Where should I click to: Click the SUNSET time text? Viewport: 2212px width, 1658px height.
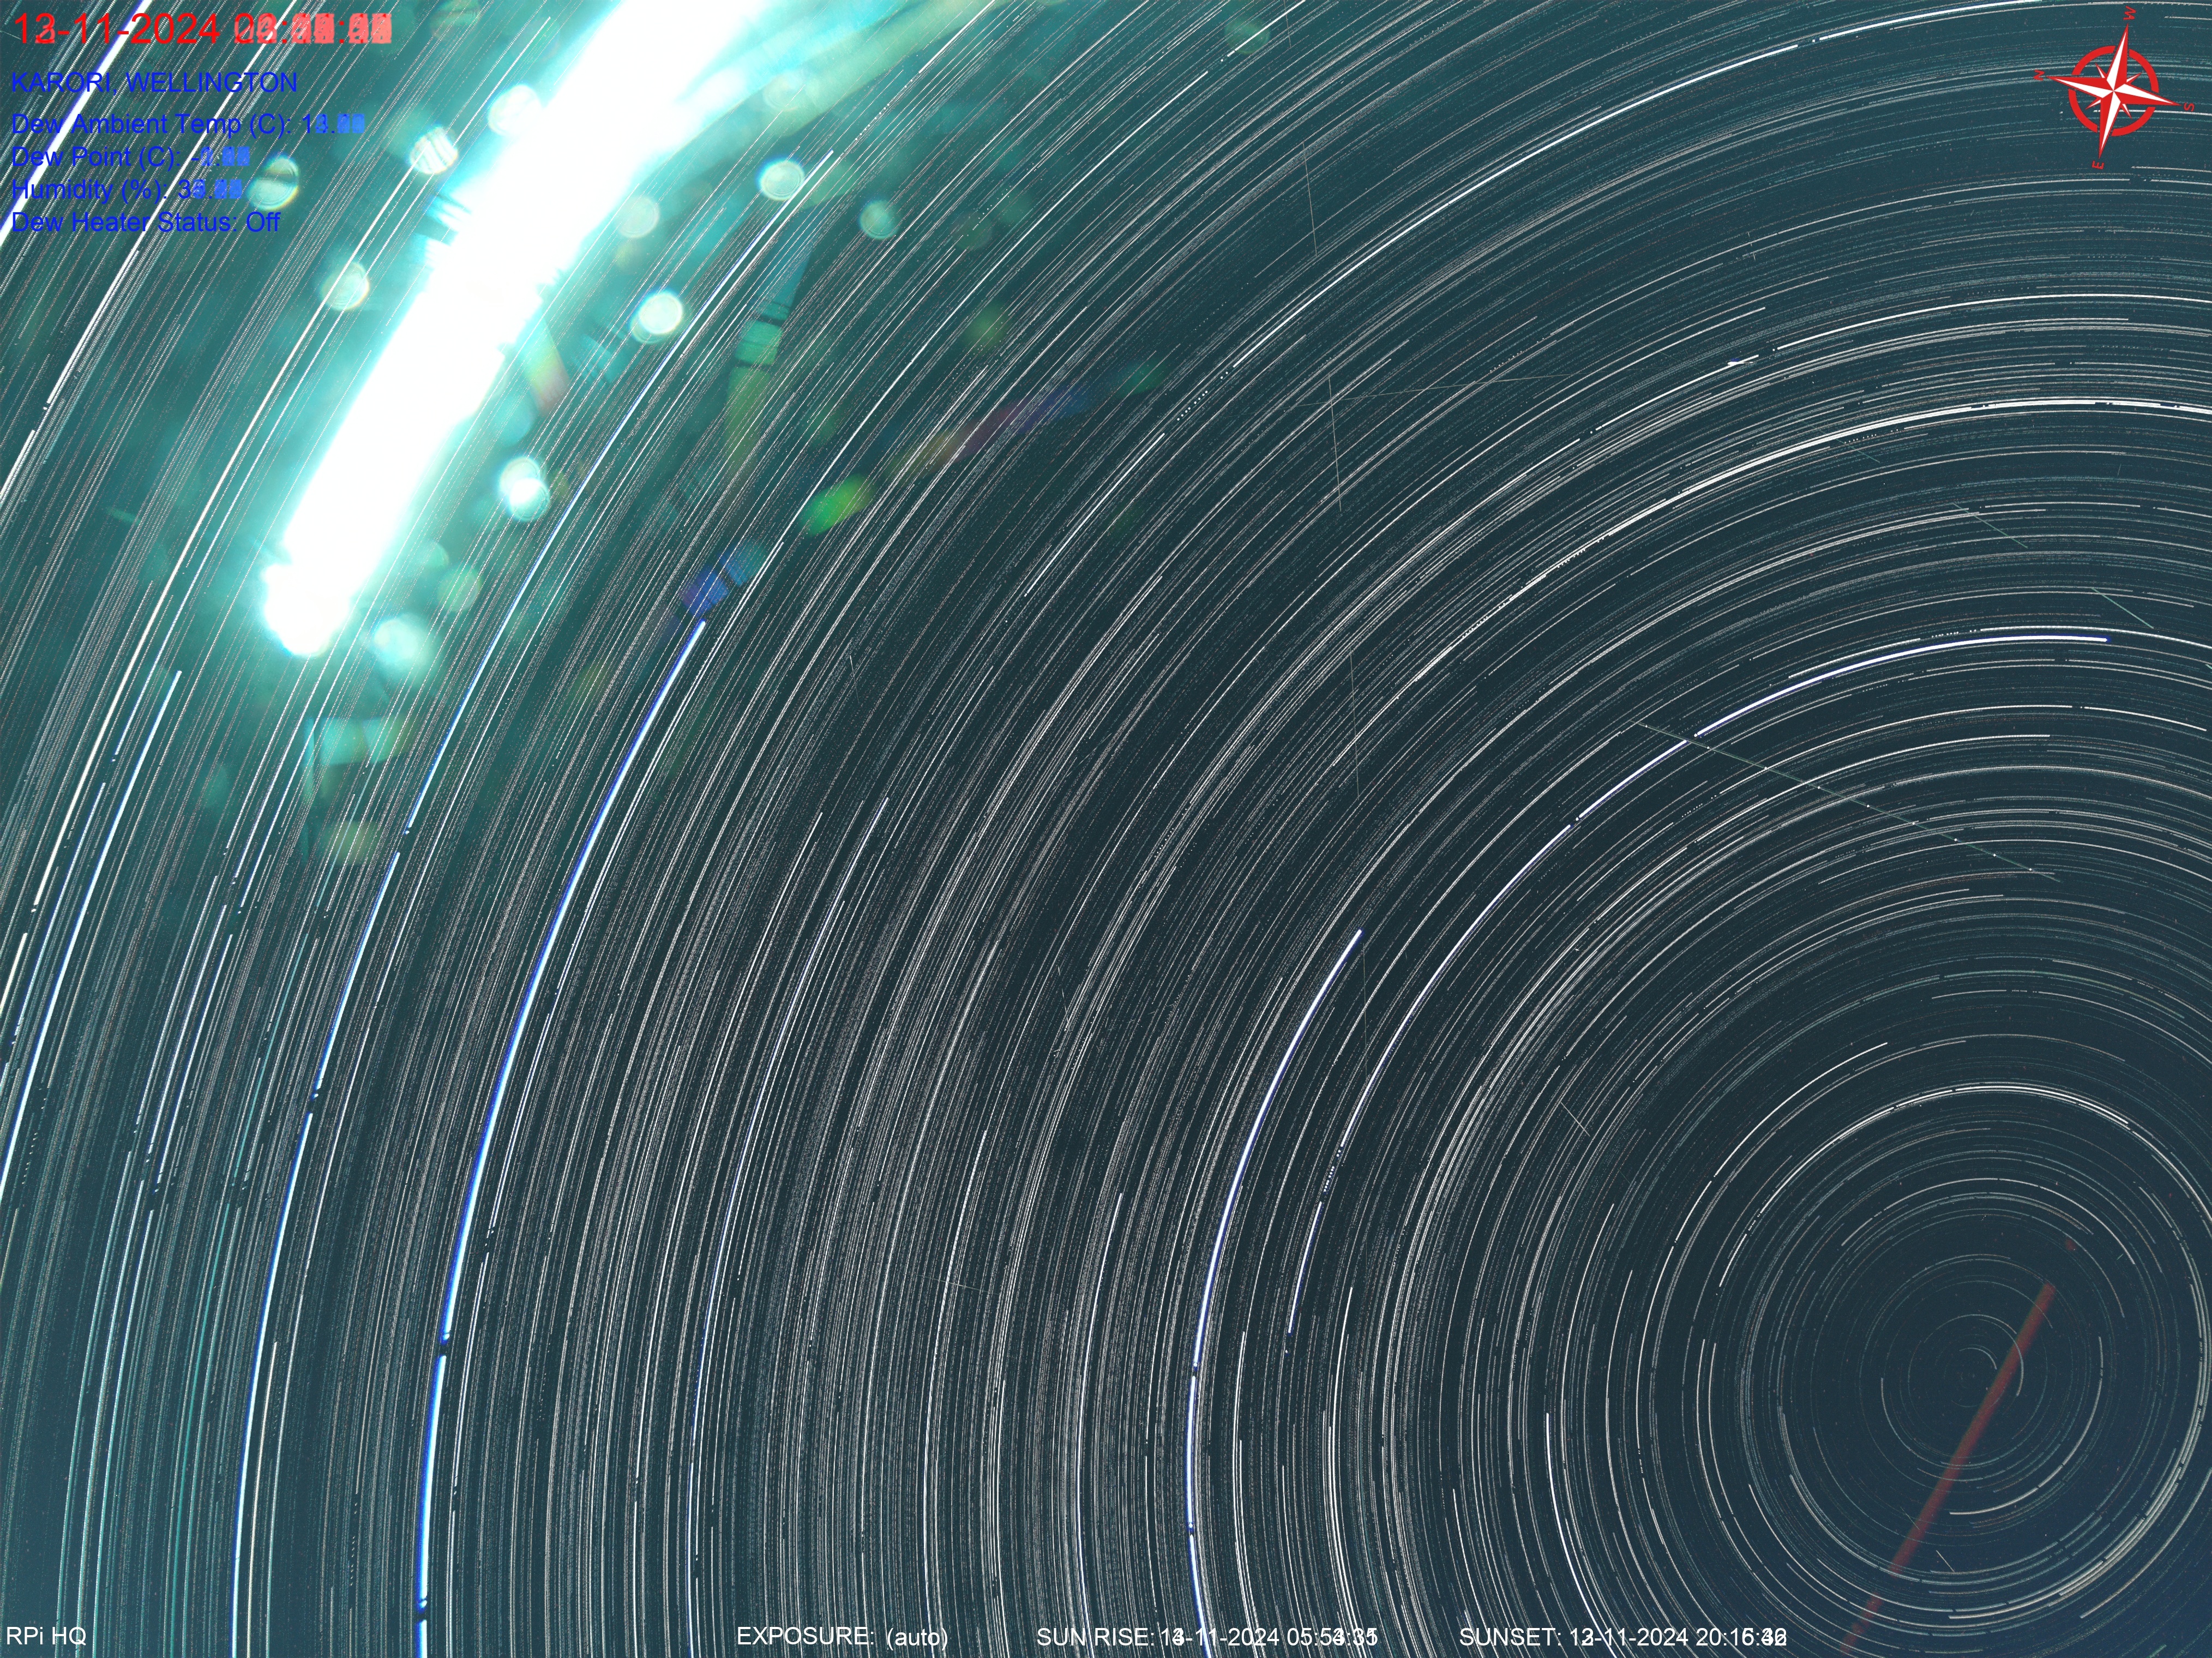point(1623,1637)
